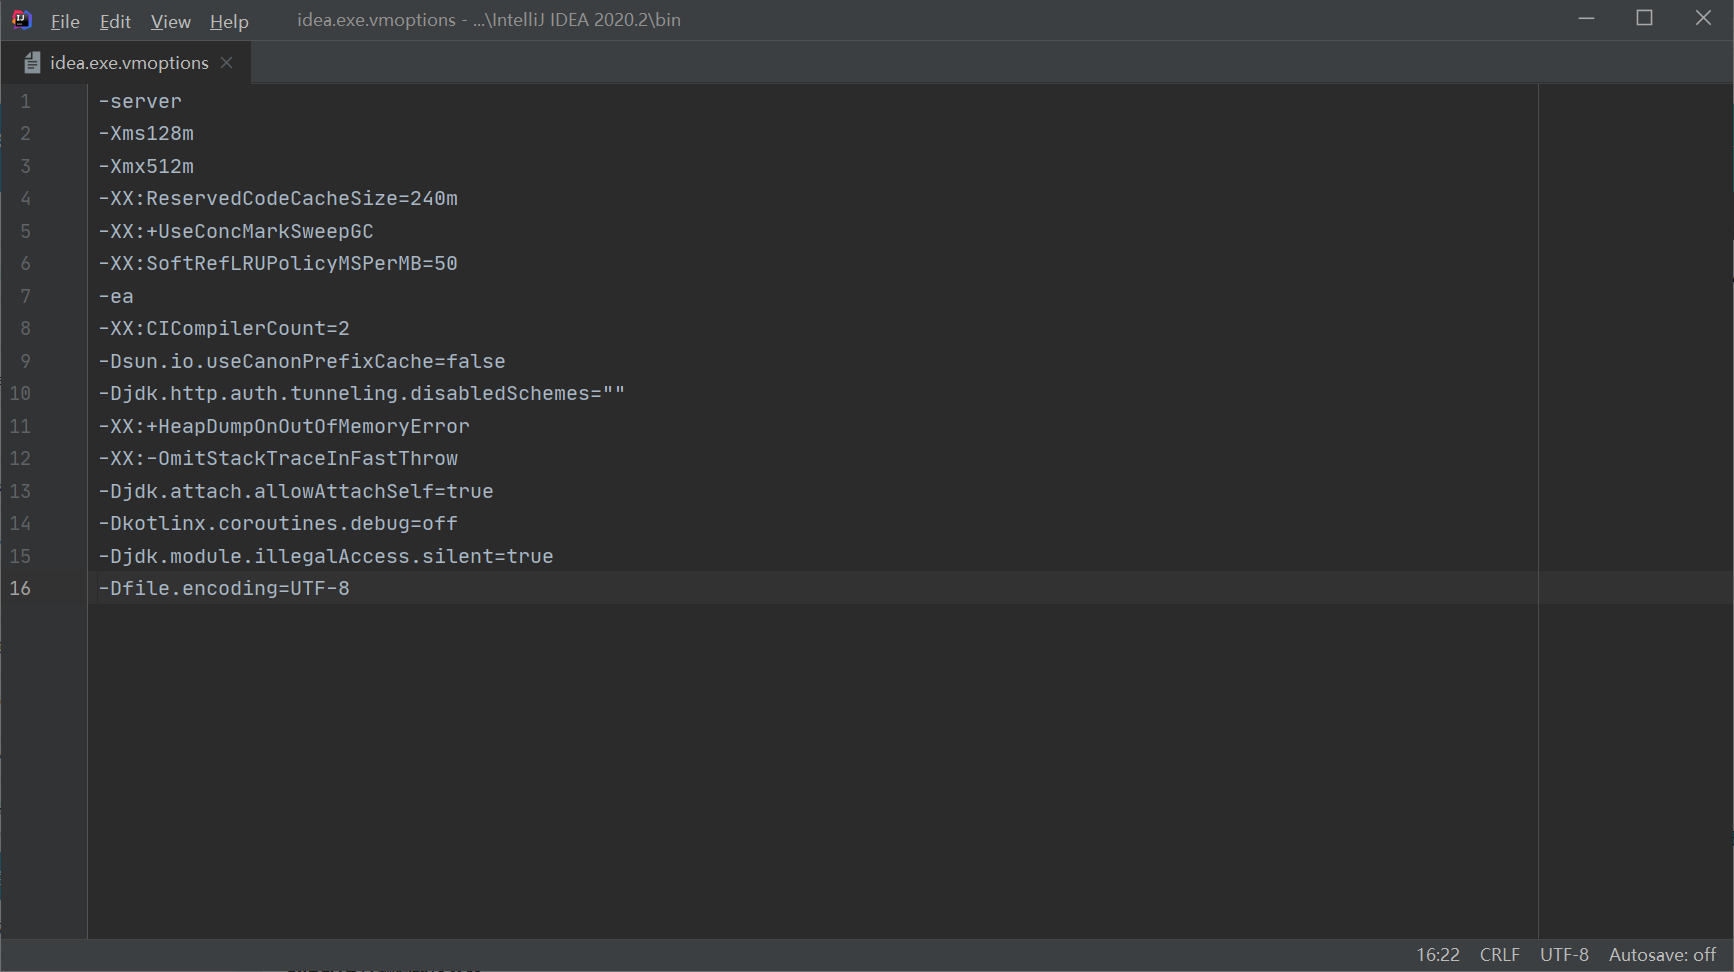Open the Help menu
The image size is (1734, 972).
228,21
